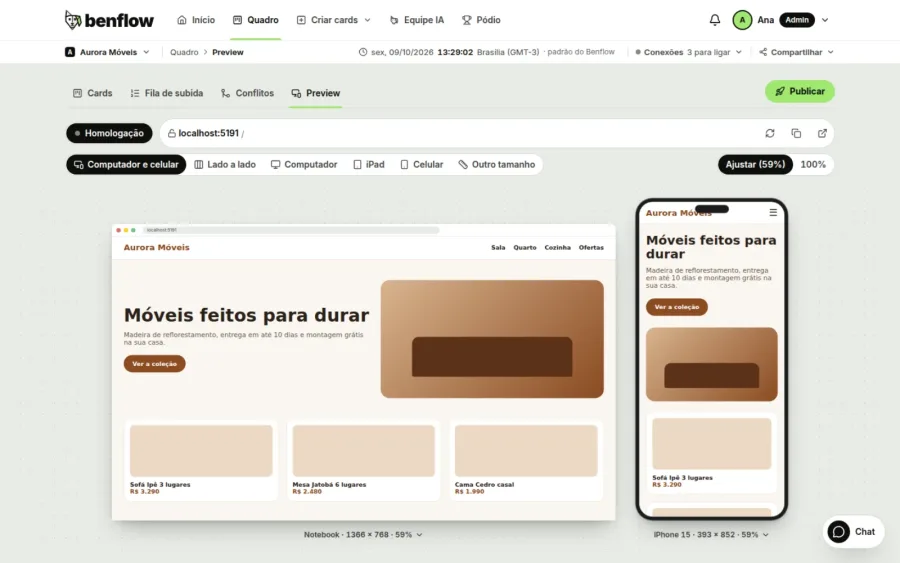Go to Início in top navigation
Viewport: 900px width, 563px height.
pyautogui.click(x=196, y=20)
